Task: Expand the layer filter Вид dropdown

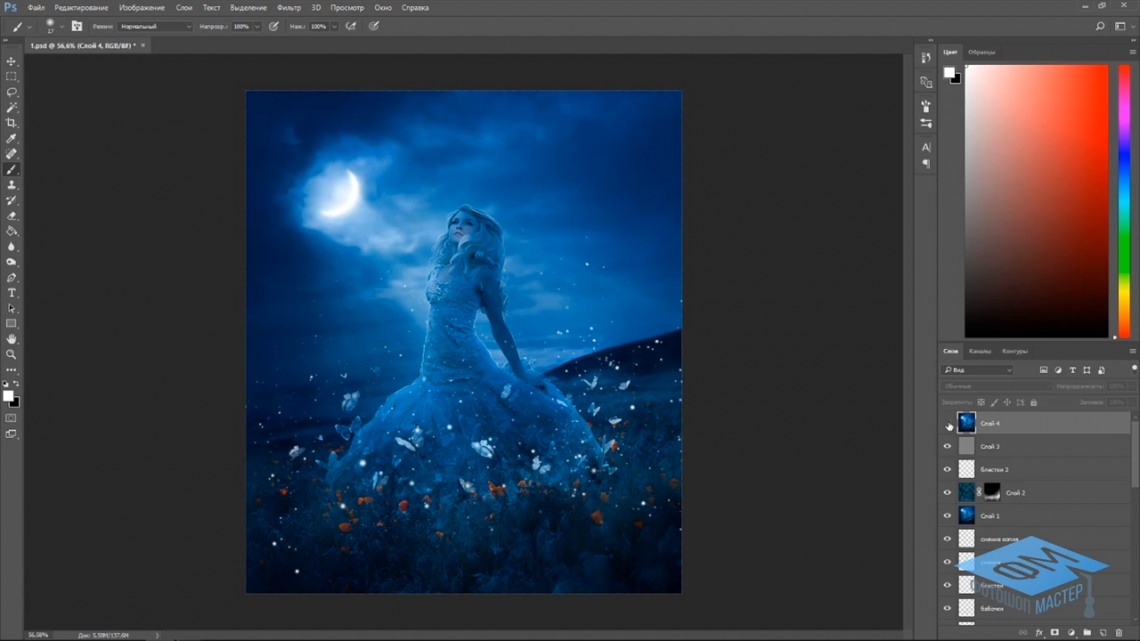Action: click(978, 370)
